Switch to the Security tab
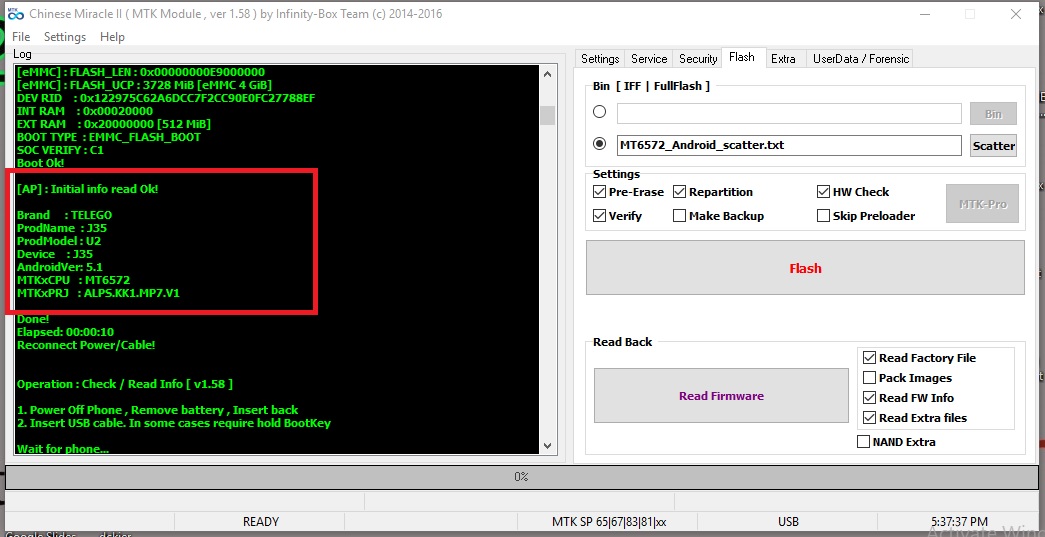Image resolution: width=1045 pixels, height=537 pixels. (x=698, y=59)
